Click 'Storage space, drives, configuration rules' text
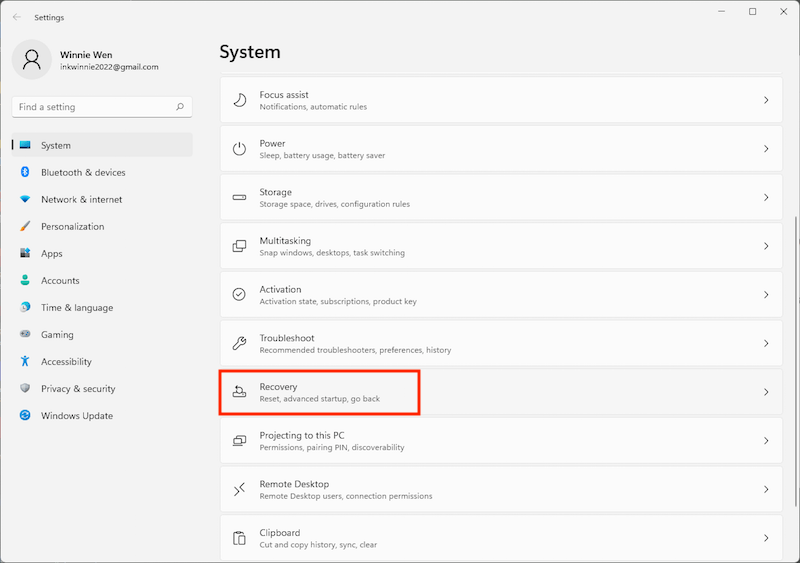This screenshot has width=800, height=563. point(334,204)
